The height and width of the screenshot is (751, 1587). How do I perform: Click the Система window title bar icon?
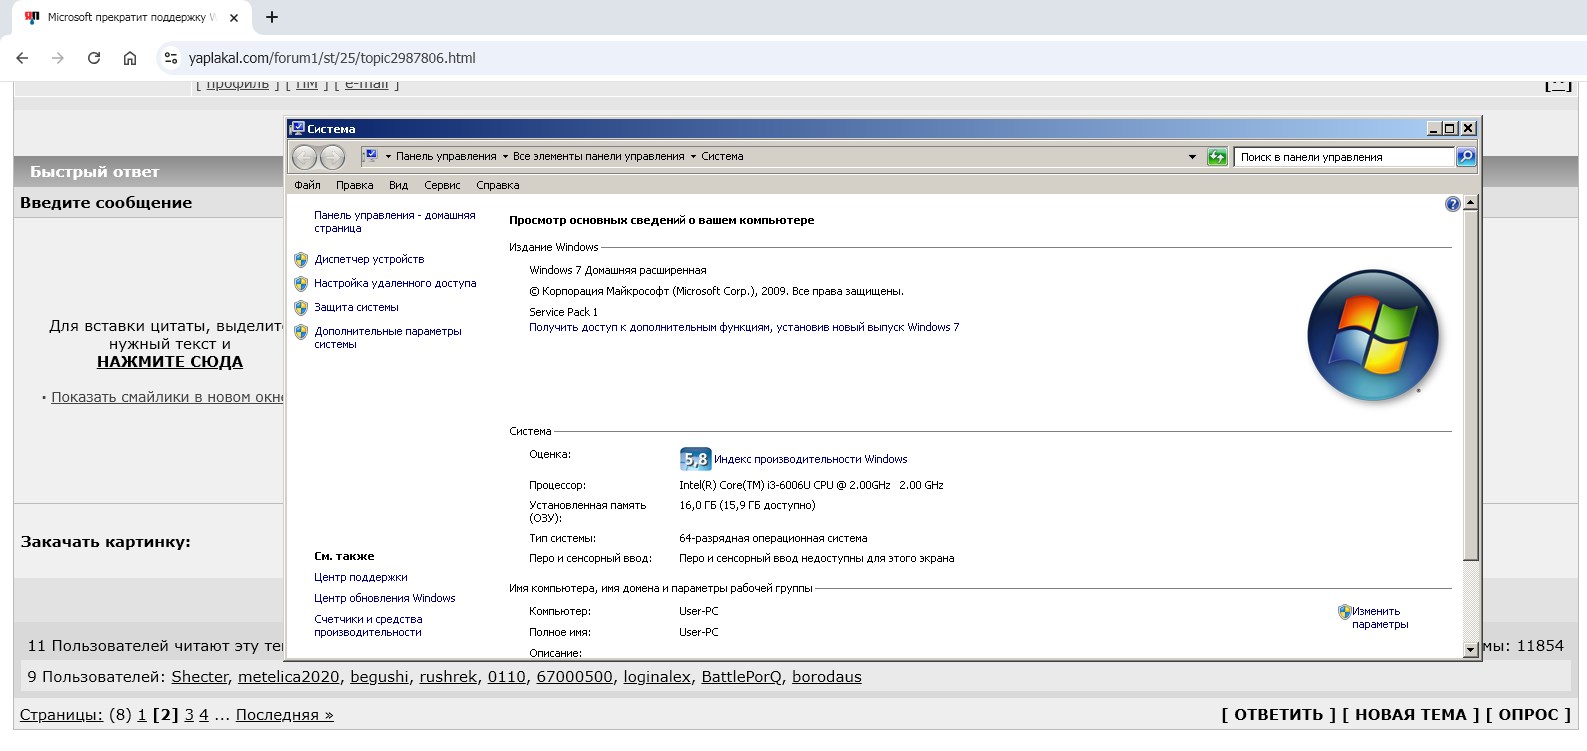click(297, 128)
